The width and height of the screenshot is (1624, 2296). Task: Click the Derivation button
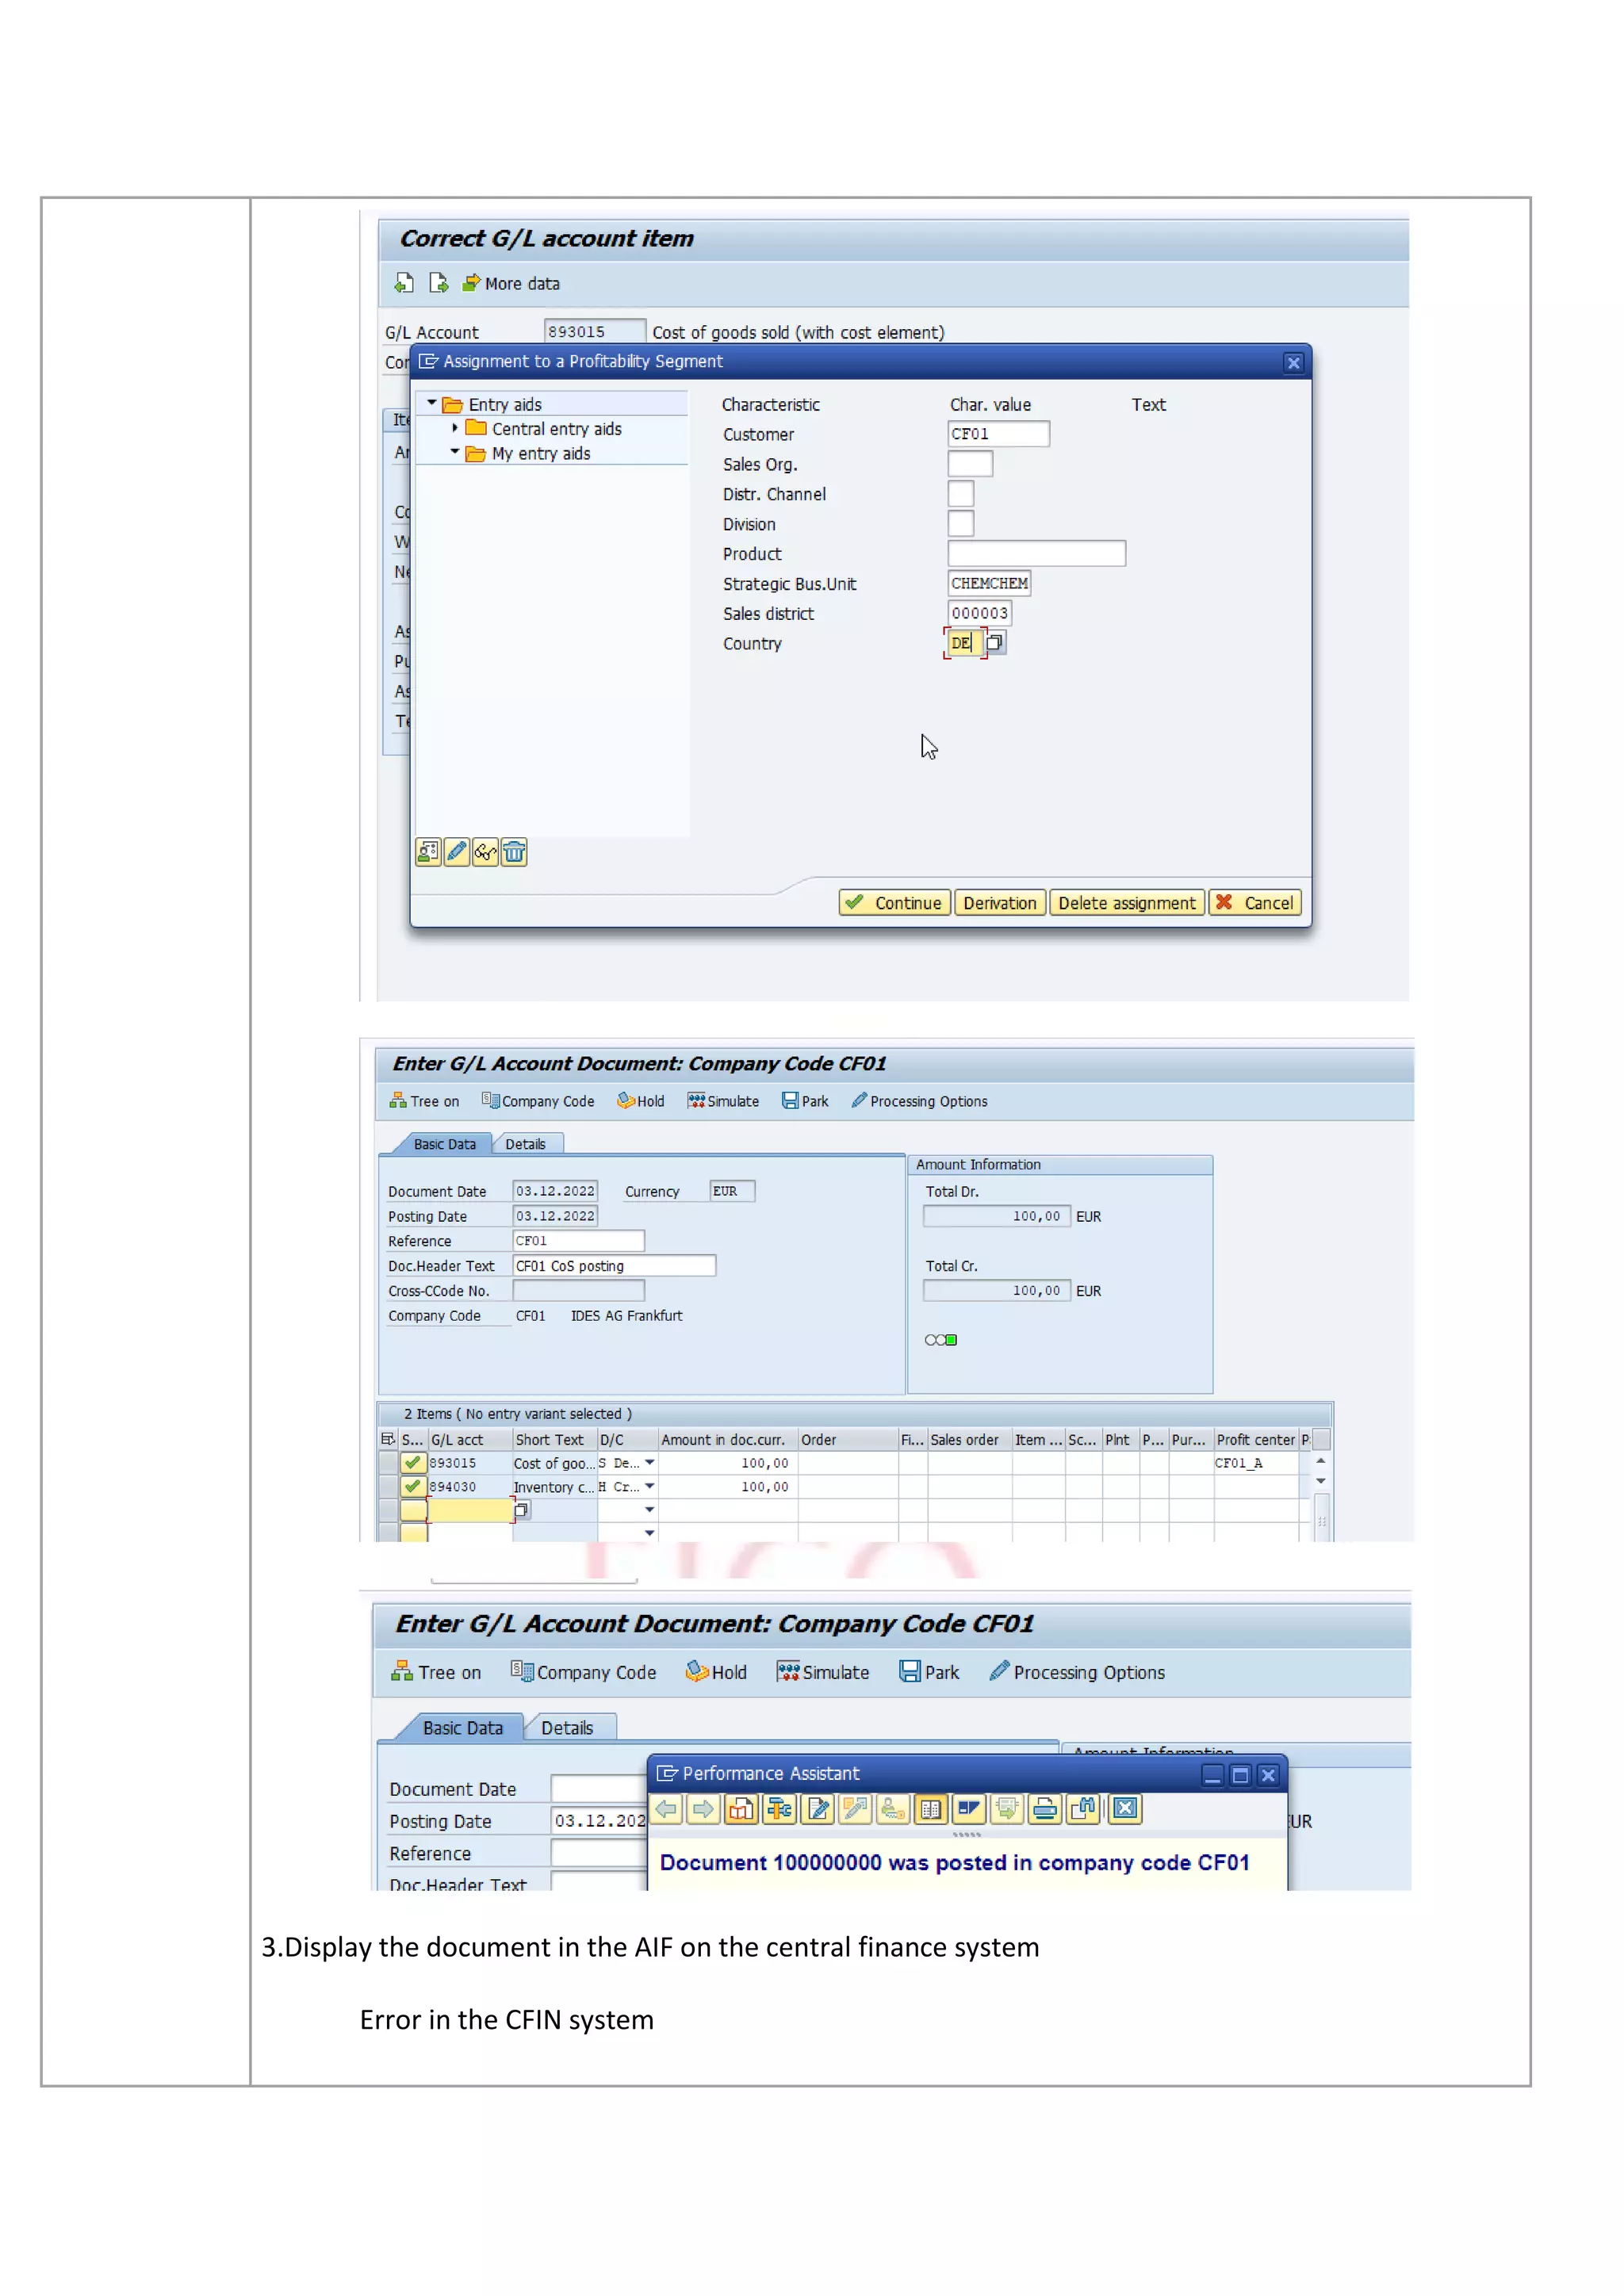[1000, 903]
